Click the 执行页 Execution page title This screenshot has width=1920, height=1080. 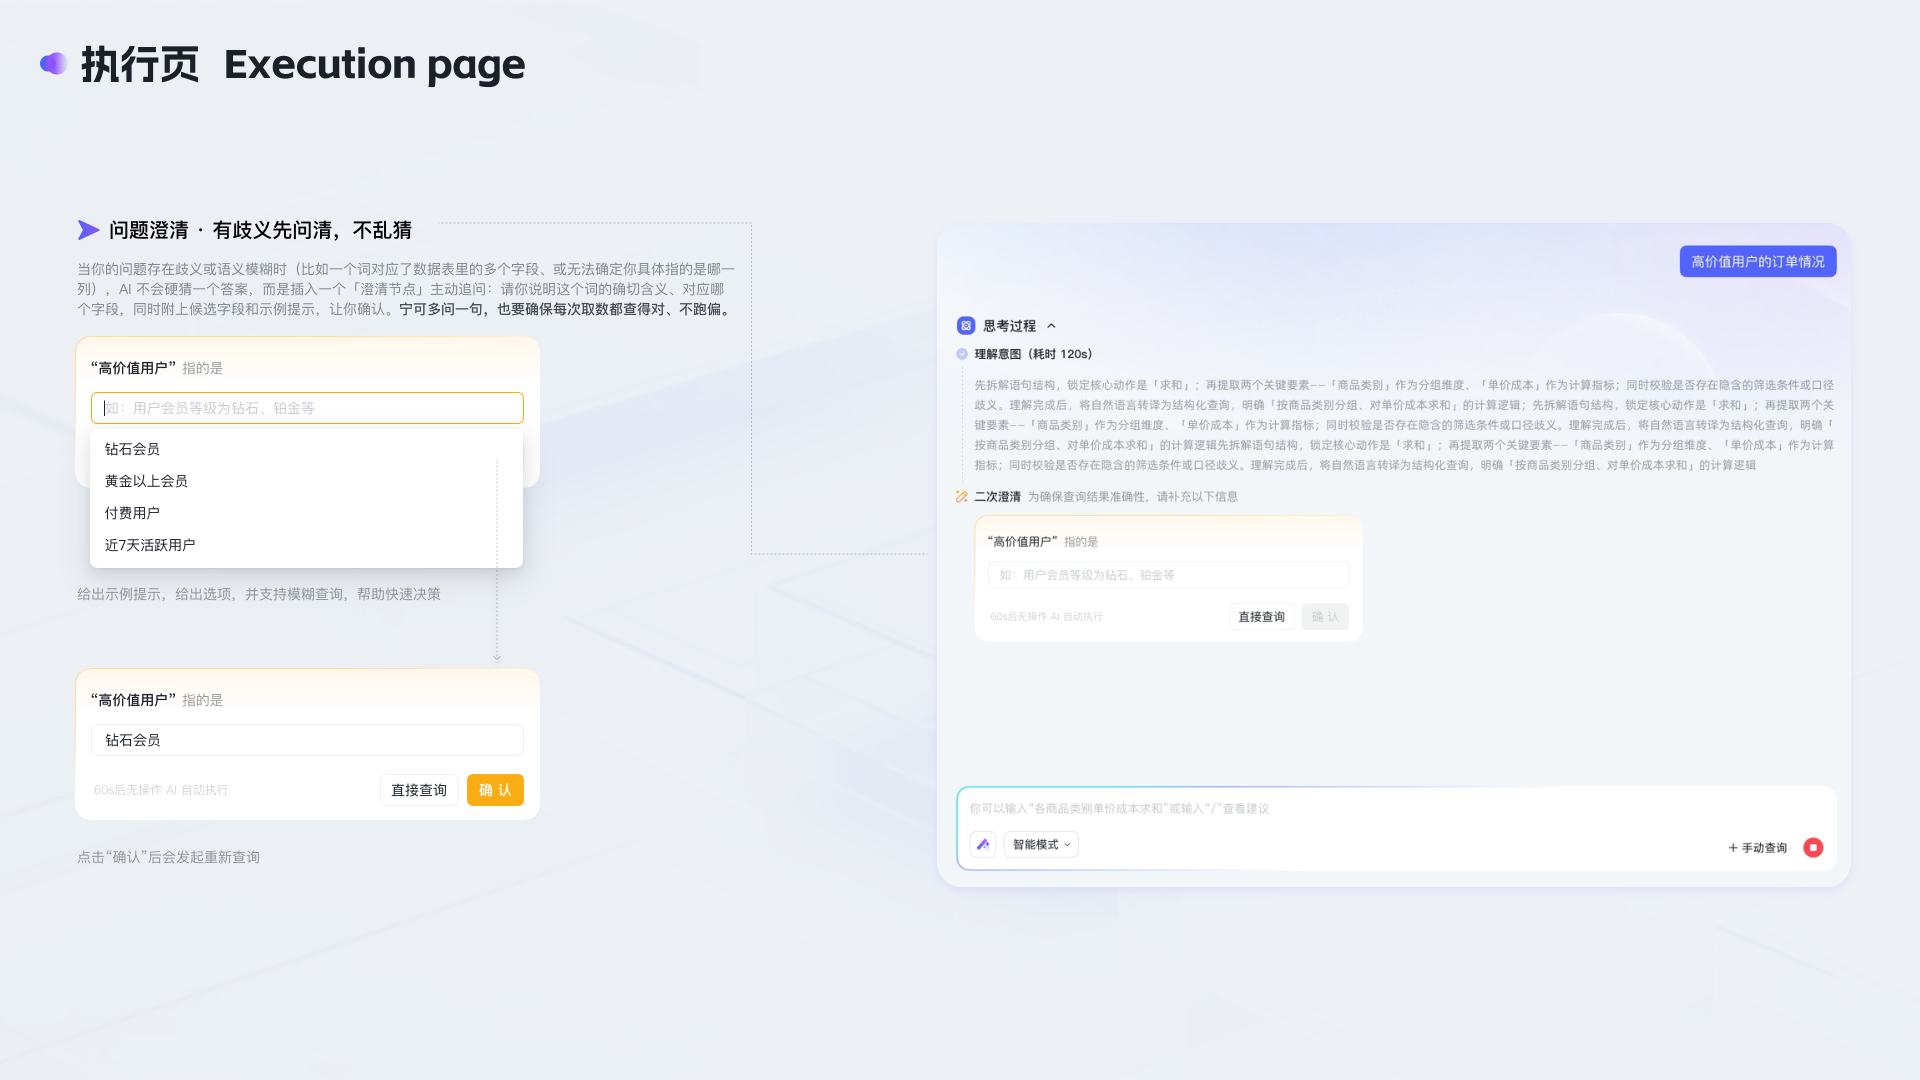coord(302,64)
